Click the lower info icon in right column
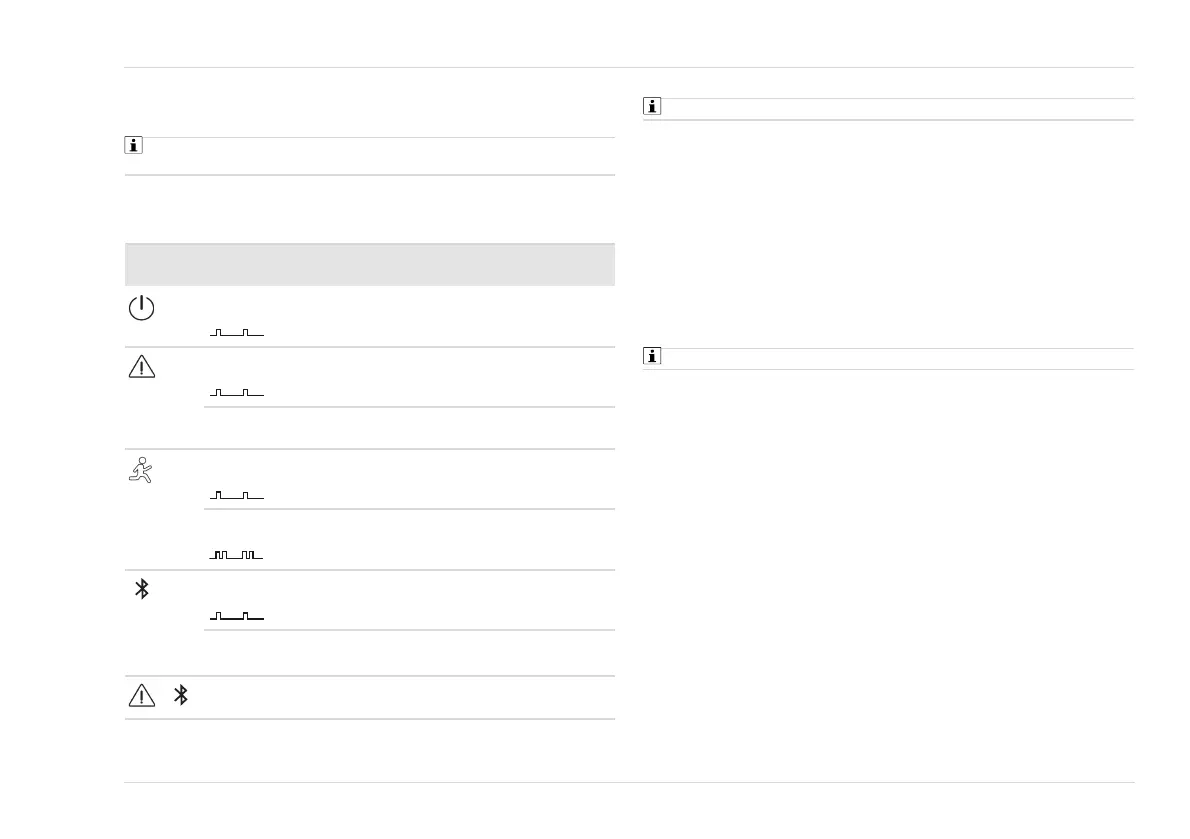 652,356
